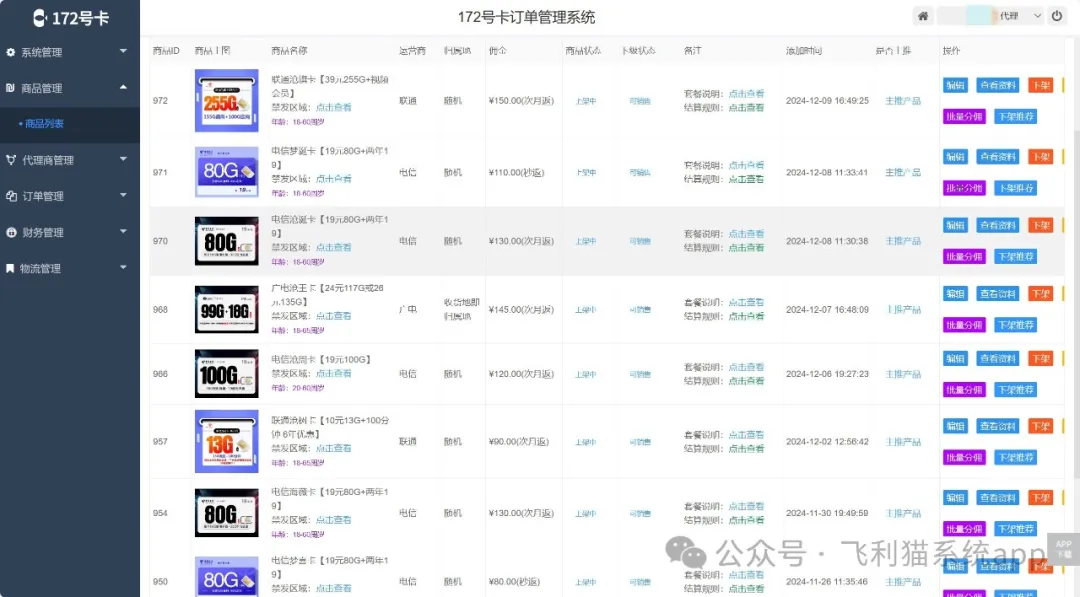Click 主推产品 link for product 972
The width and height of the screenshot is (1080, 597).
903,101
